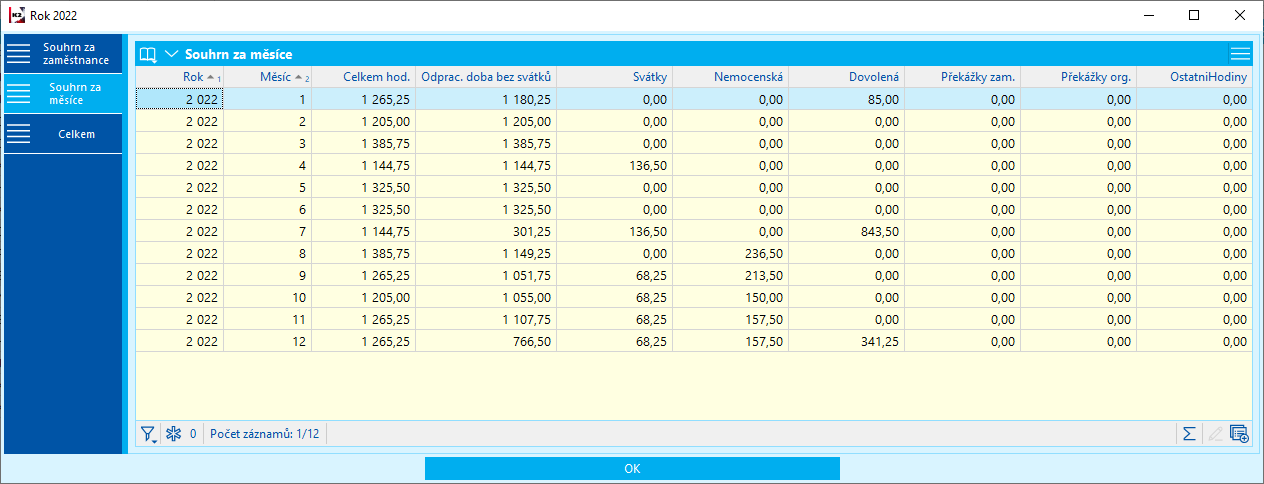Maximize the Rok 2022 window
Viewport: 1264px width, 484px height.
tap(1194, 15)
